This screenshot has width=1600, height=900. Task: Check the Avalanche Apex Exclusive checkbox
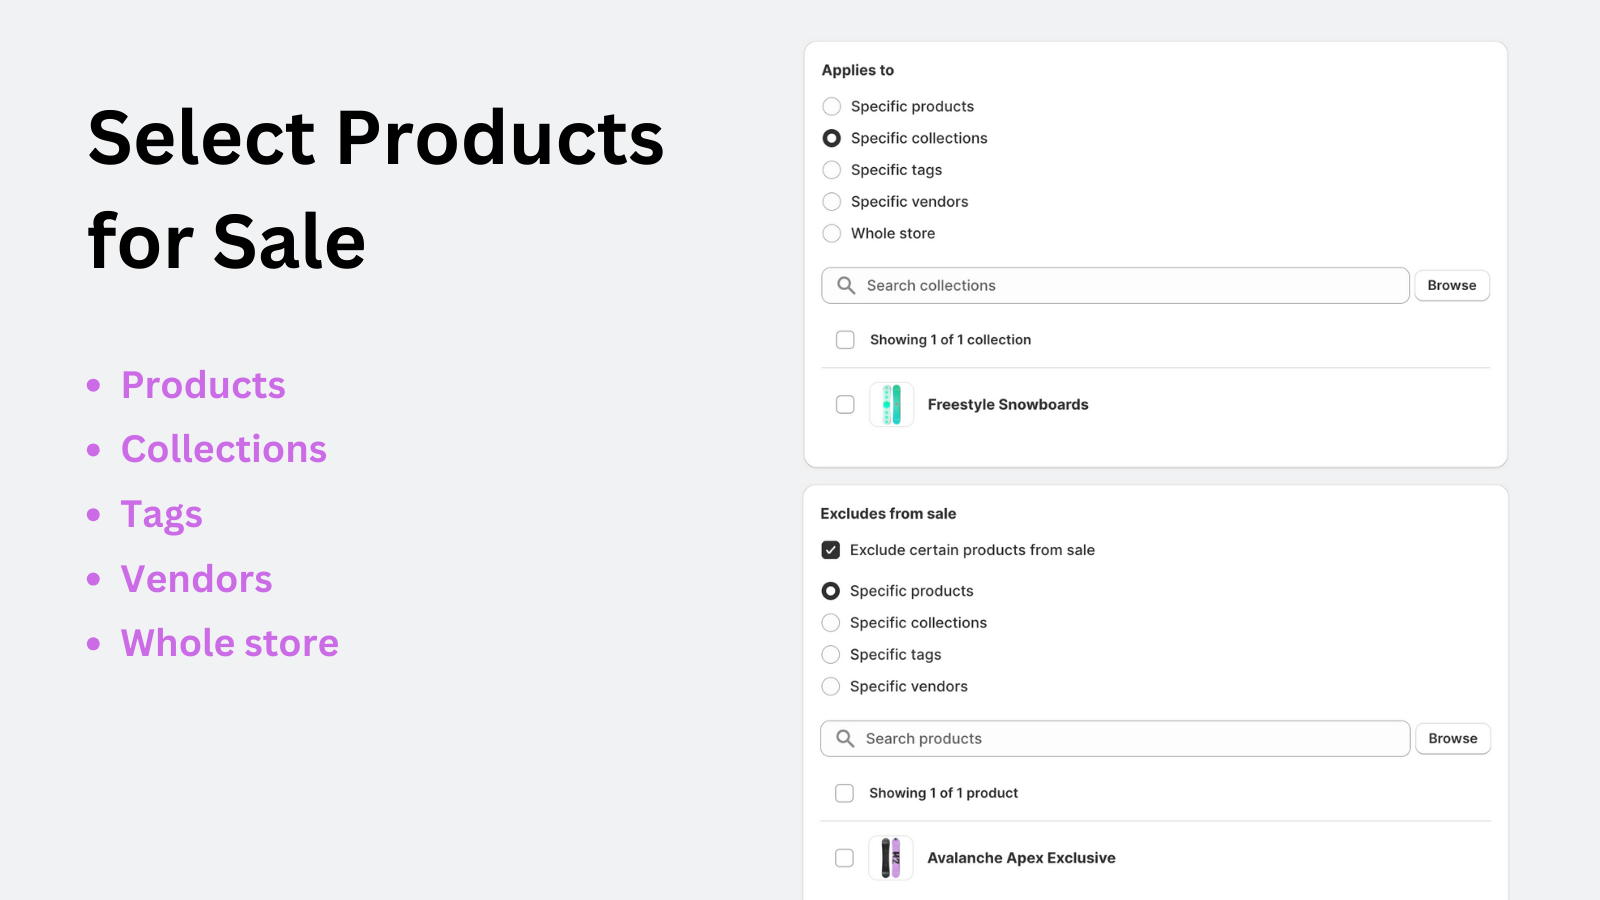(x=844, y=858)
